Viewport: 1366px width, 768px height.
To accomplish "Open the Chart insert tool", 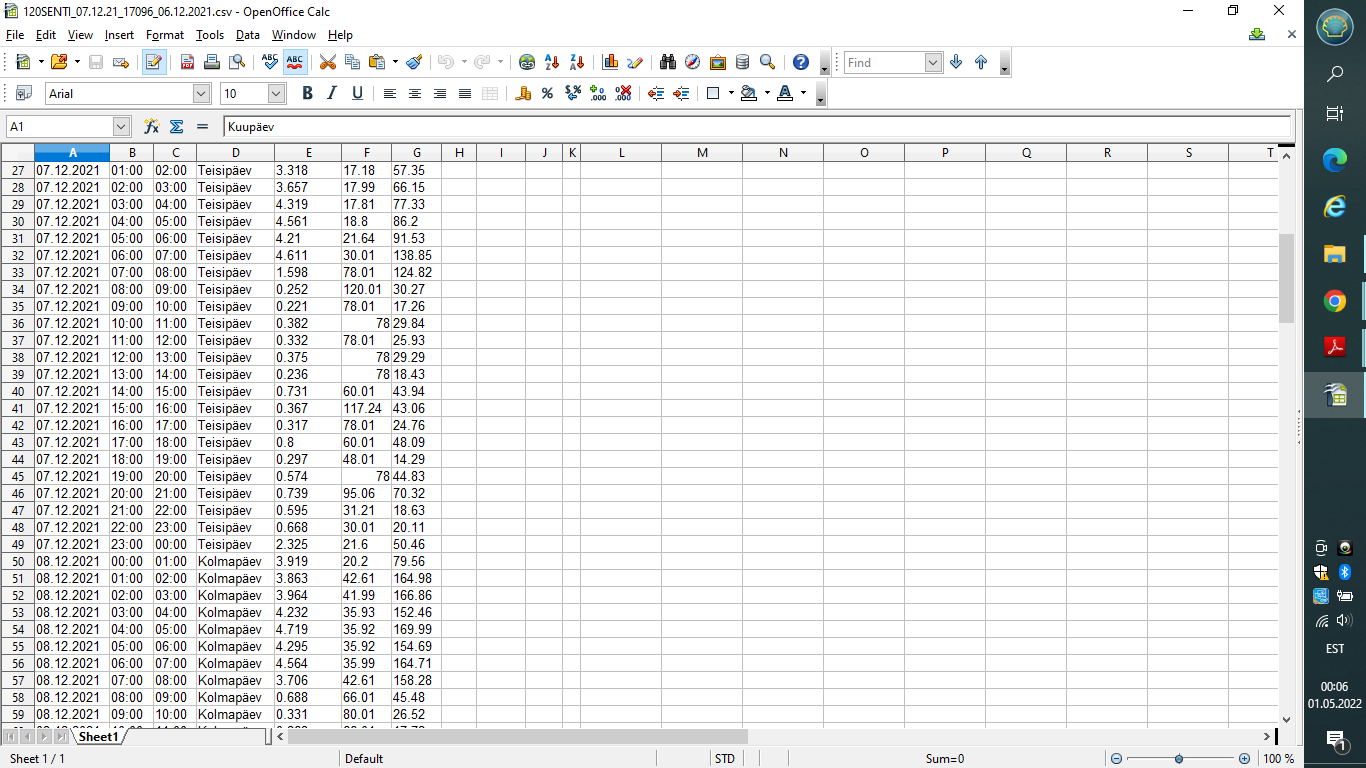I will coord(610,62).
